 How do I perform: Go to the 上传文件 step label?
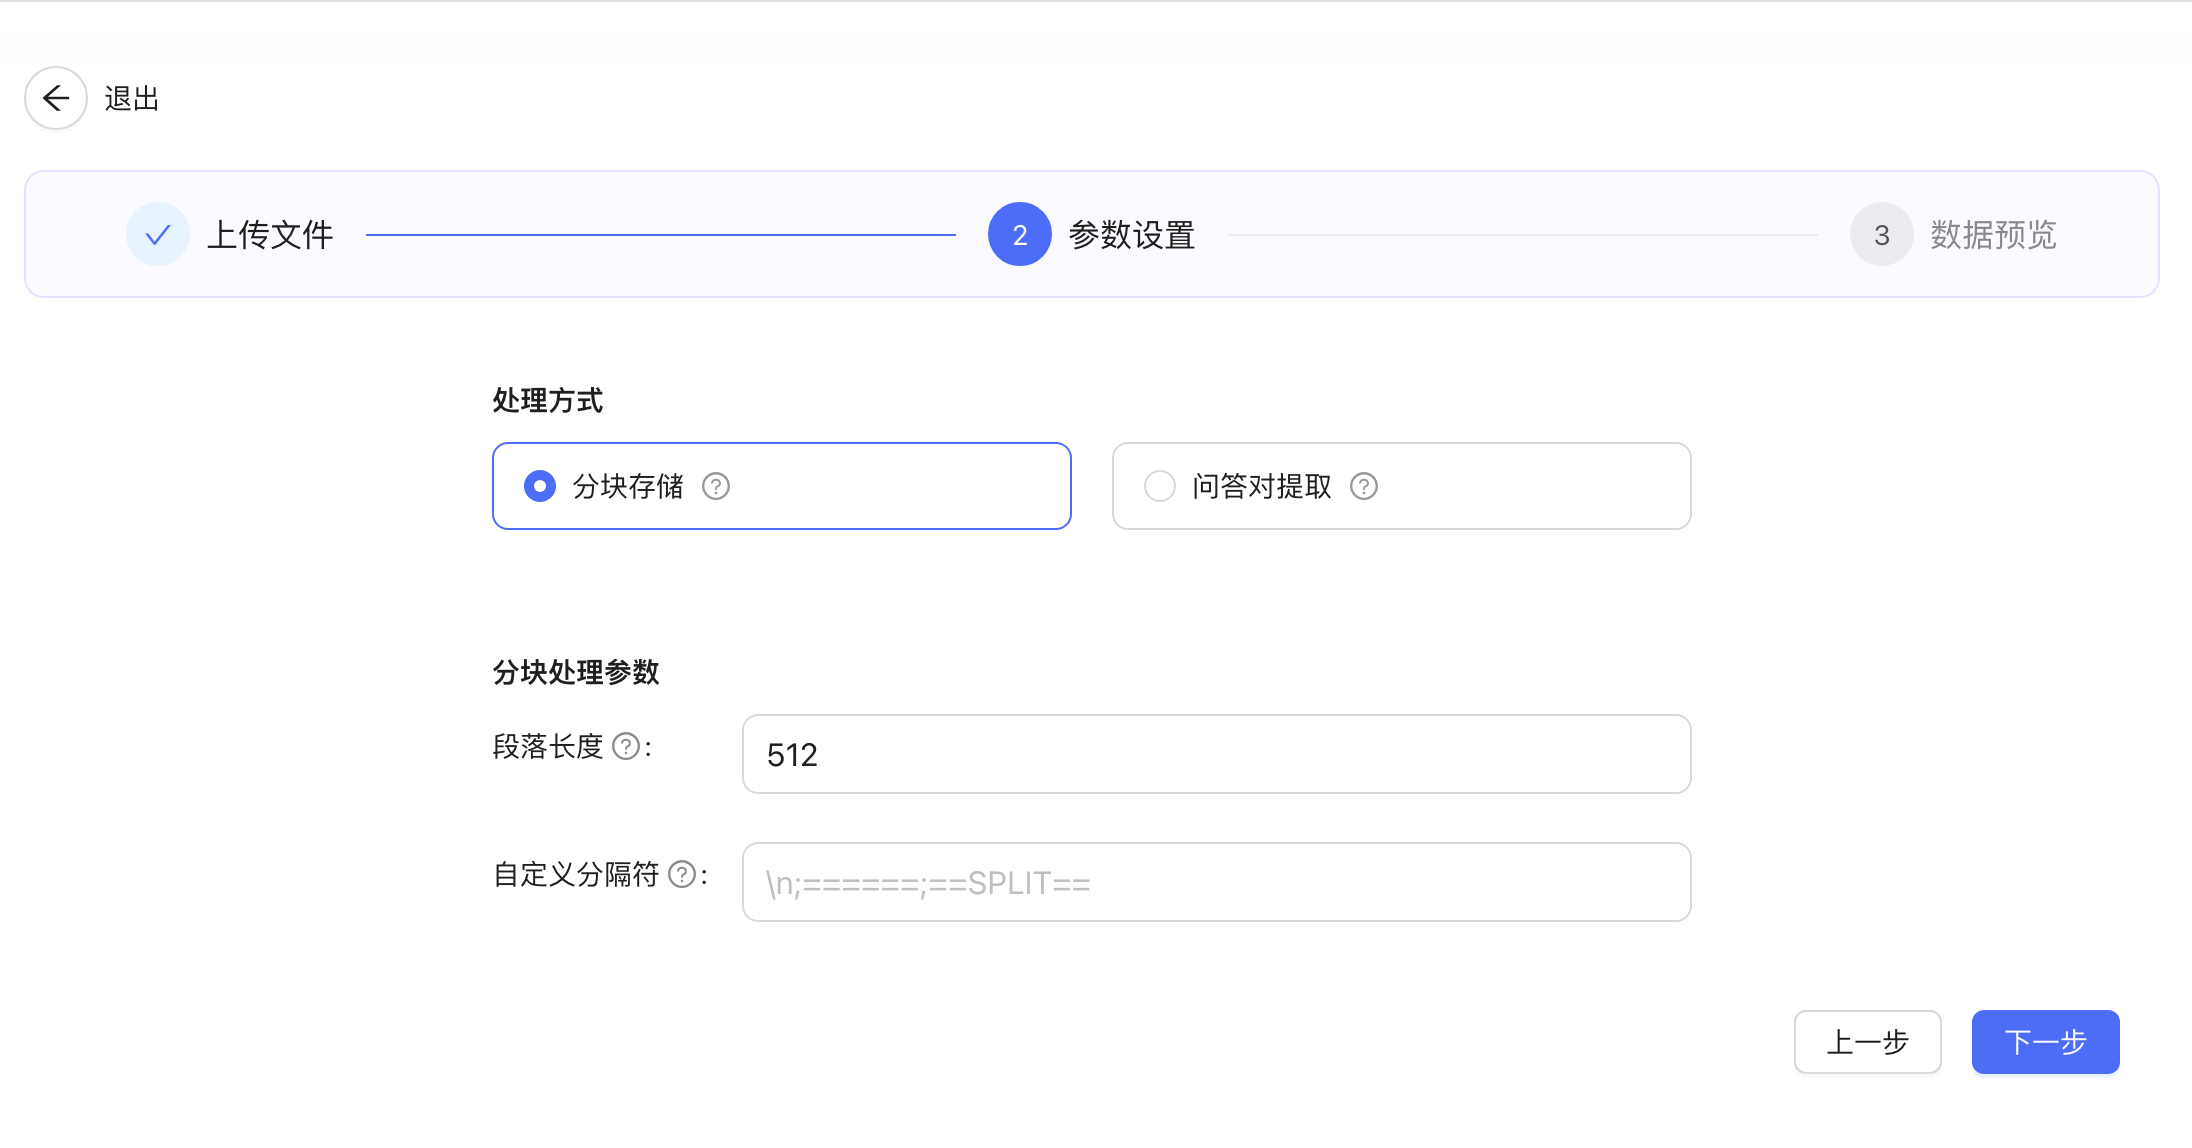[x=270, y=235]
